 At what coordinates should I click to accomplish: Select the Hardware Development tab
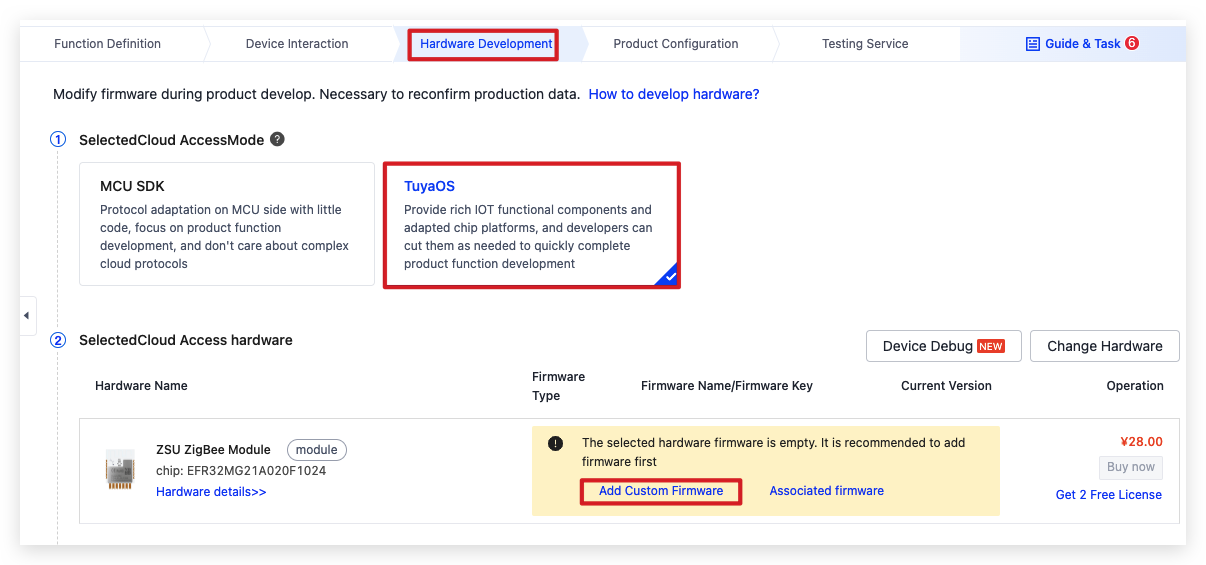point(486,44)
